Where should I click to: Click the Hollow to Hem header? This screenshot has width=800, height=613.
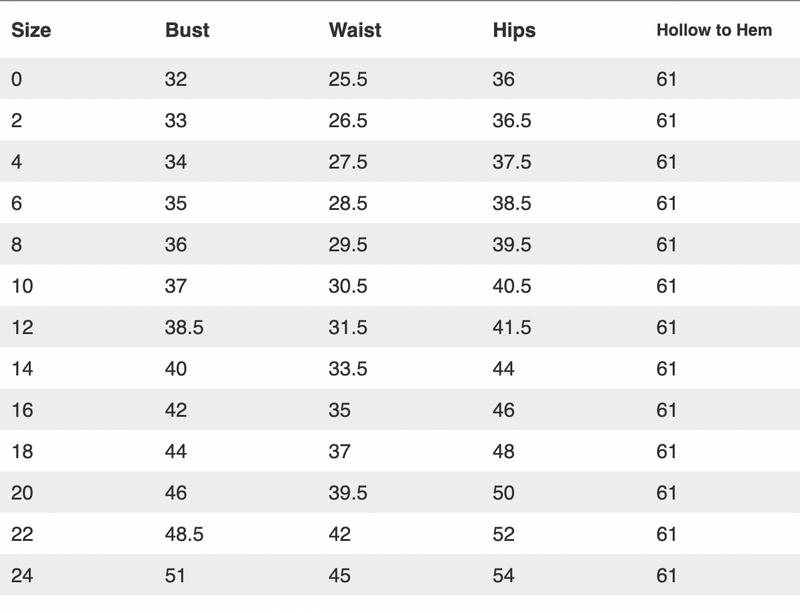point(714,30)
